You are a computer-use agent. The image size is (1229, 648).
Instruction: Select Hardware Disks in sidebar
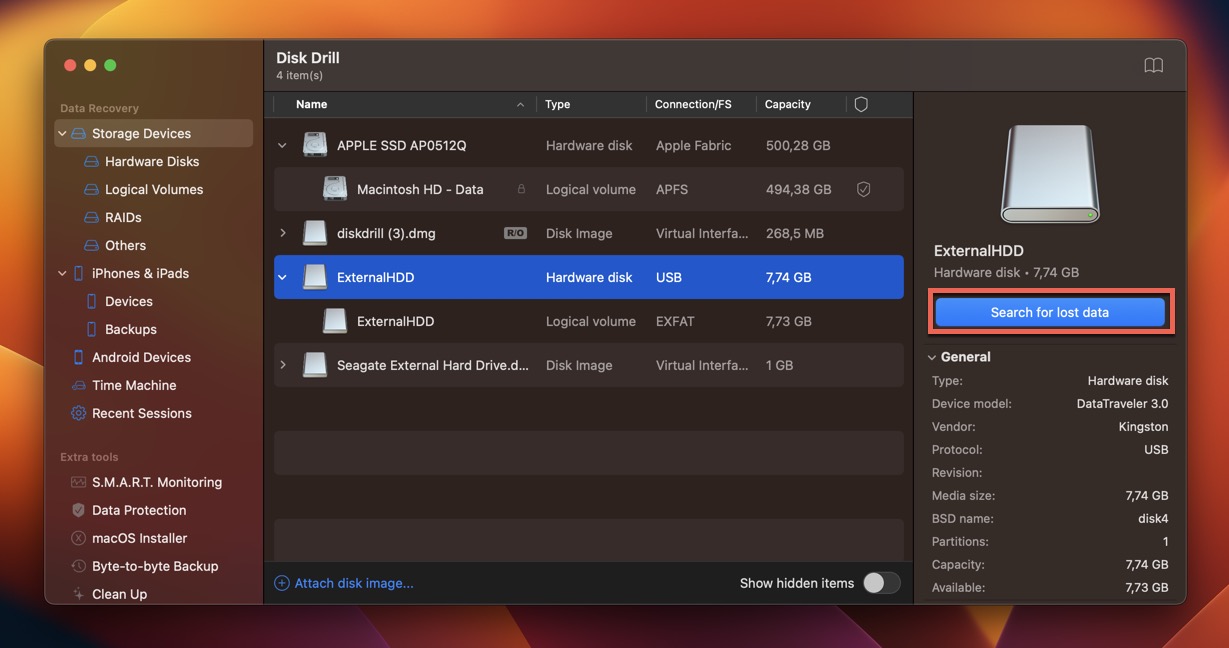151,161
